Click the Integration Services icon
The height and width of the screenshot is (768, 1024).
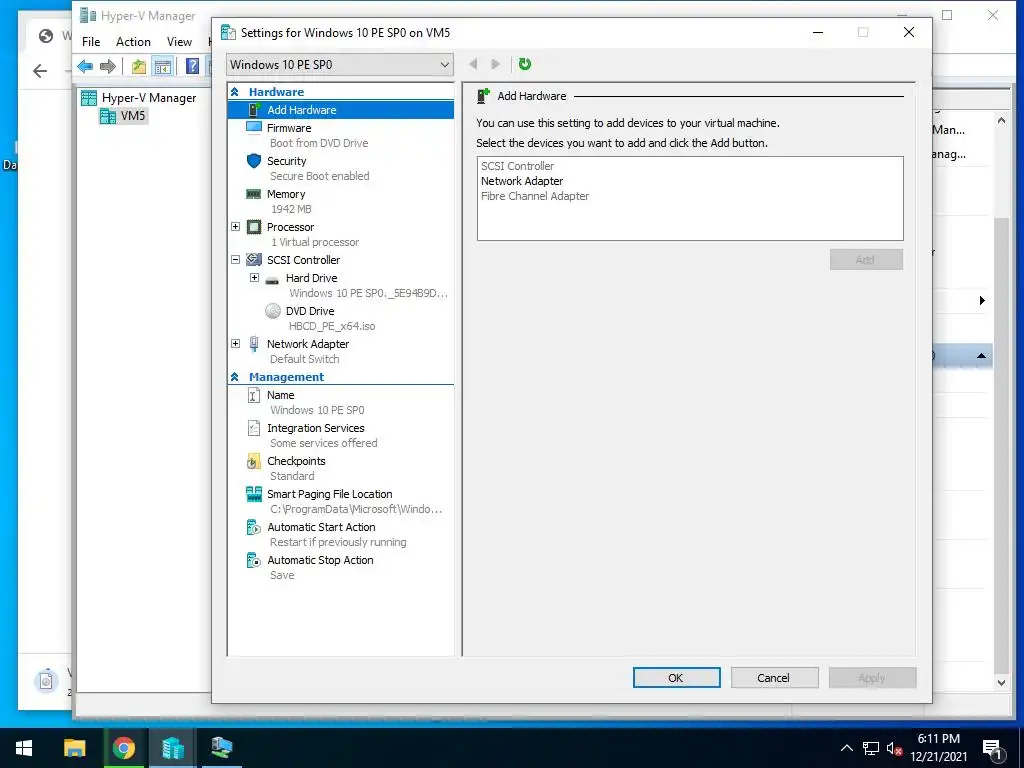(254, 428)
